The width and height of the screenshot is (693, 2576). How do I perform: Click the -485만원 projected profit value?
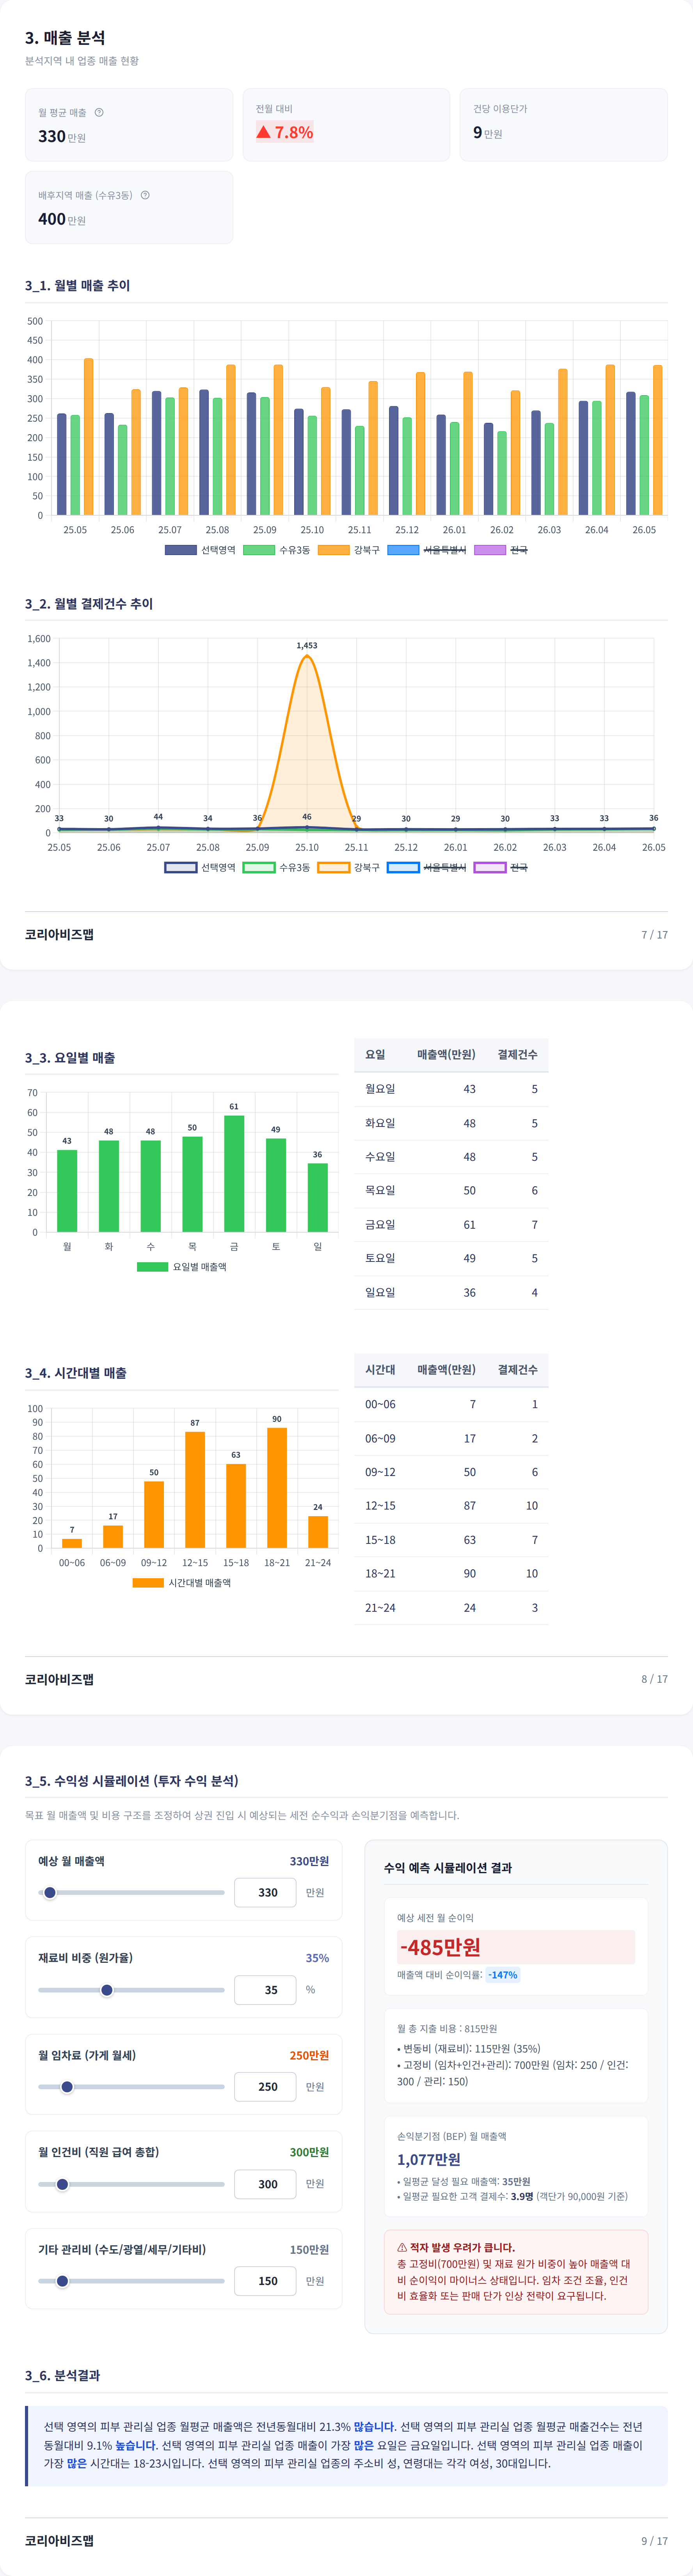(x=440, y=1947)
